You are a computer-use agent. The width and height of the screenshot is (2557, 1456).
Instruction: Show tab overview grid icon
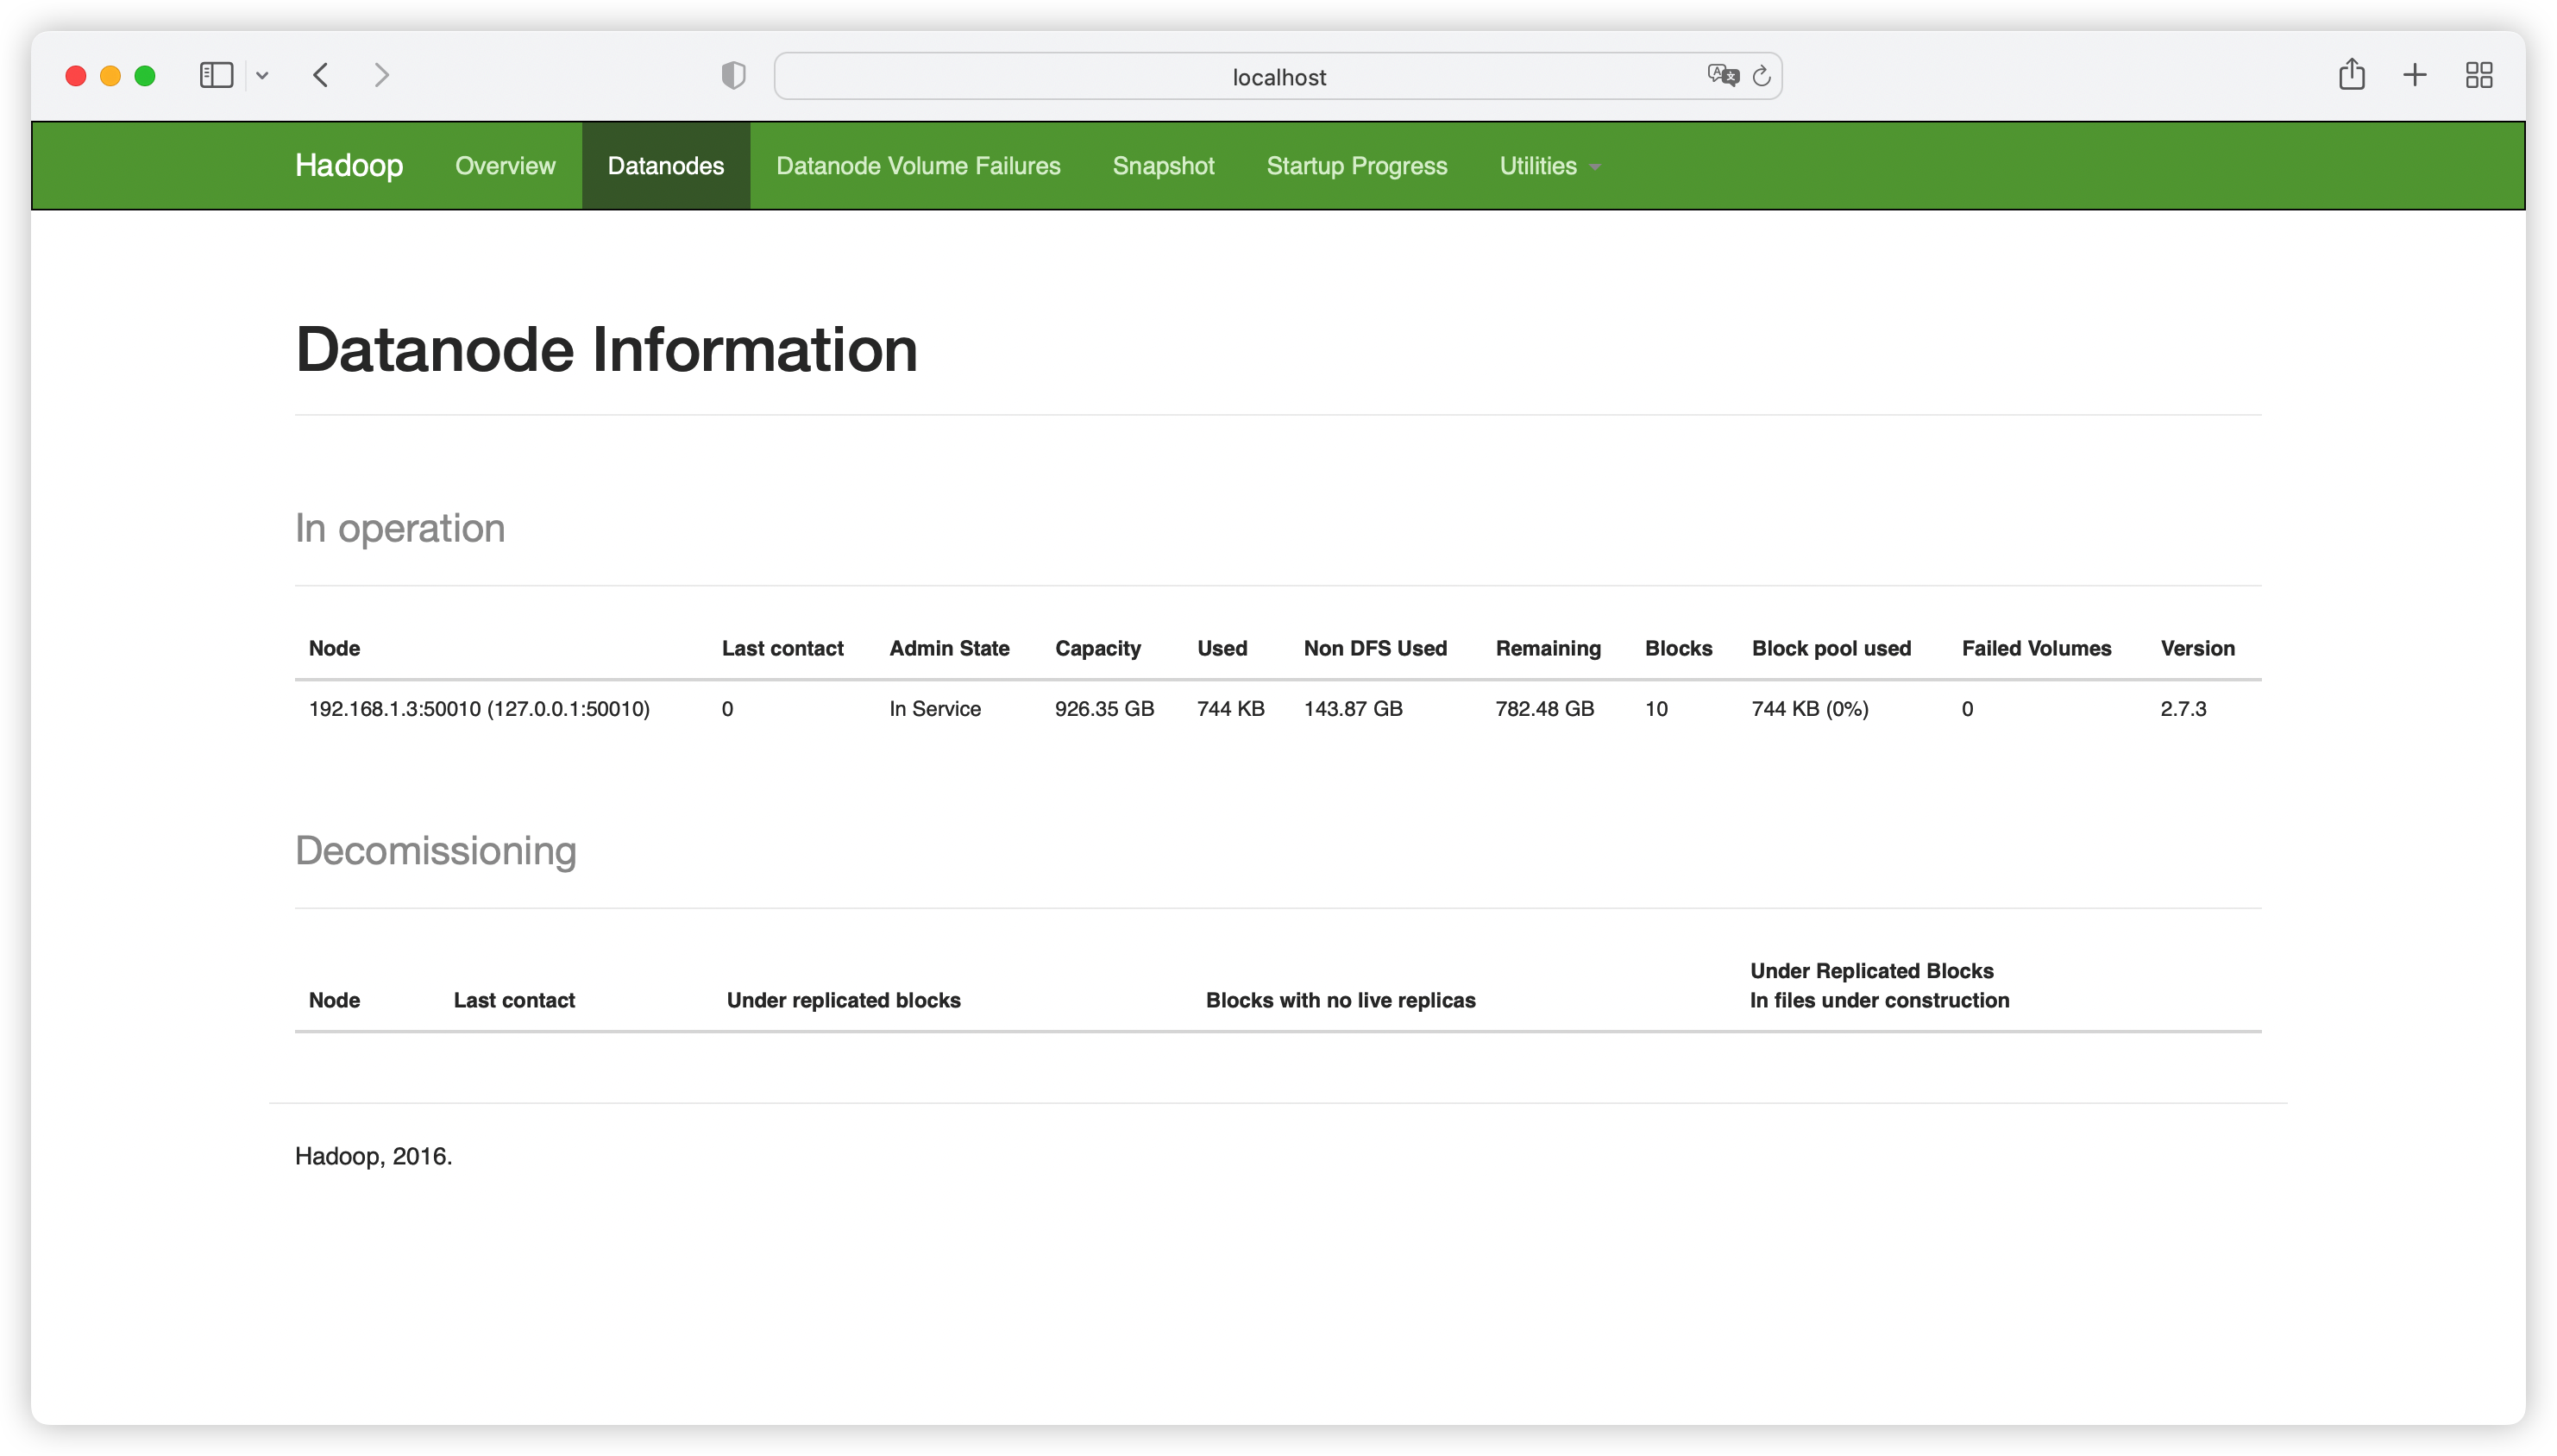pos(2478,75)
